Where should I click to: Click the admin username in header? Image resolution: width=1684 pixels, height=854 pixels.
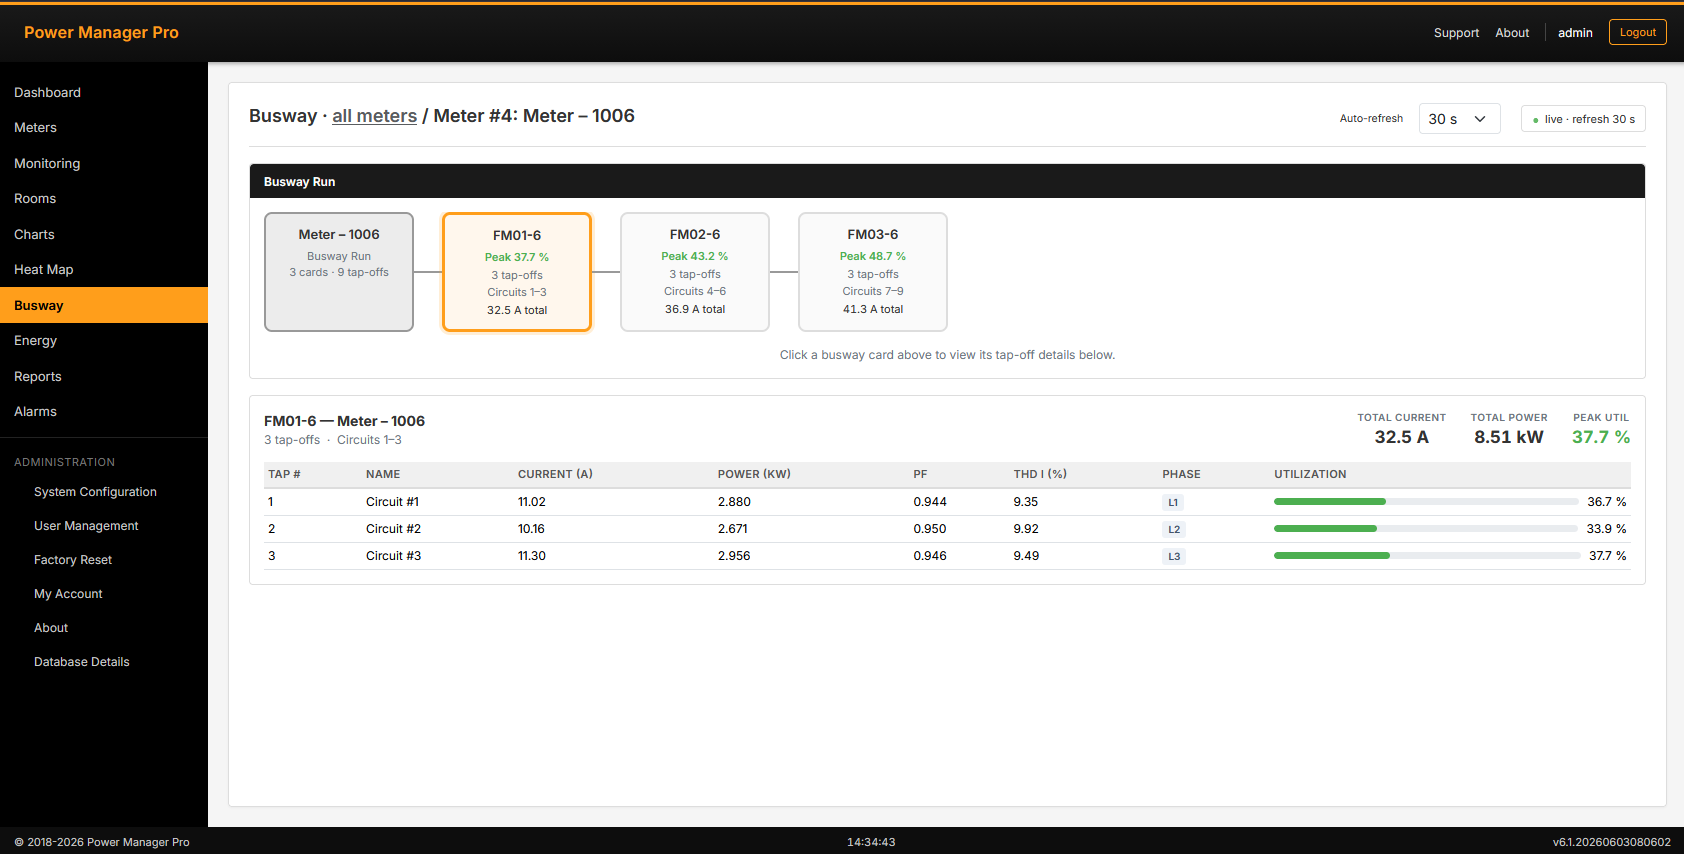pyautogui.click(x=1575, y=33)
